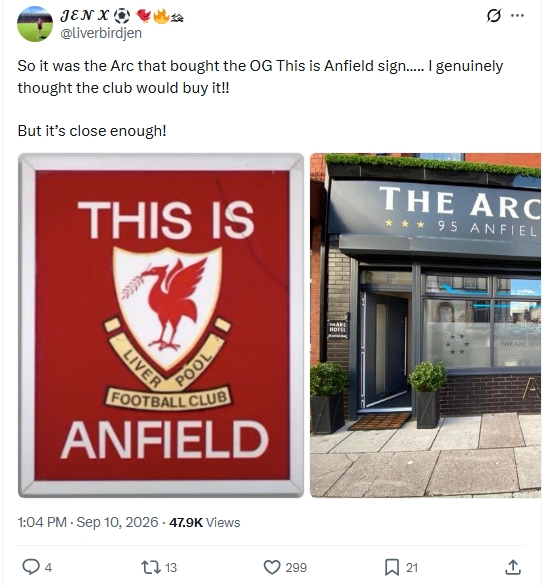Click the 299 likes count
The image size is (559, 585).
tap(296, 567)
